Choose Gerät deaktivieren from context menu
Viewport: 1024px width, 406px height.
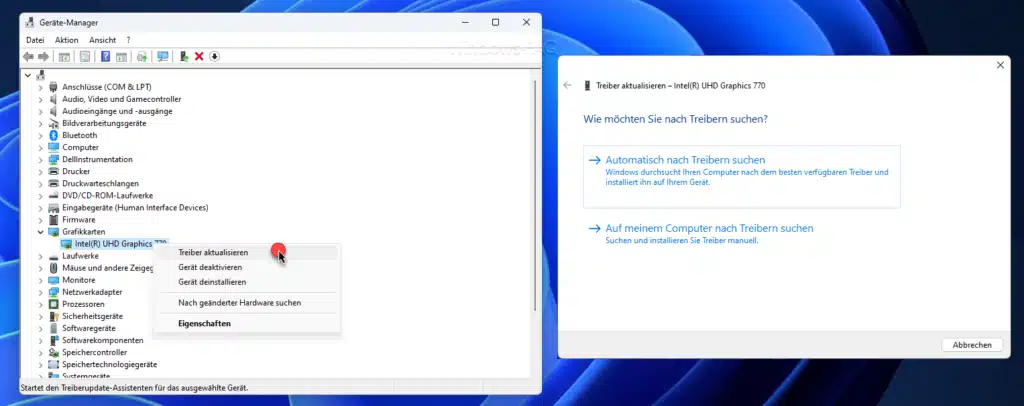246,268
